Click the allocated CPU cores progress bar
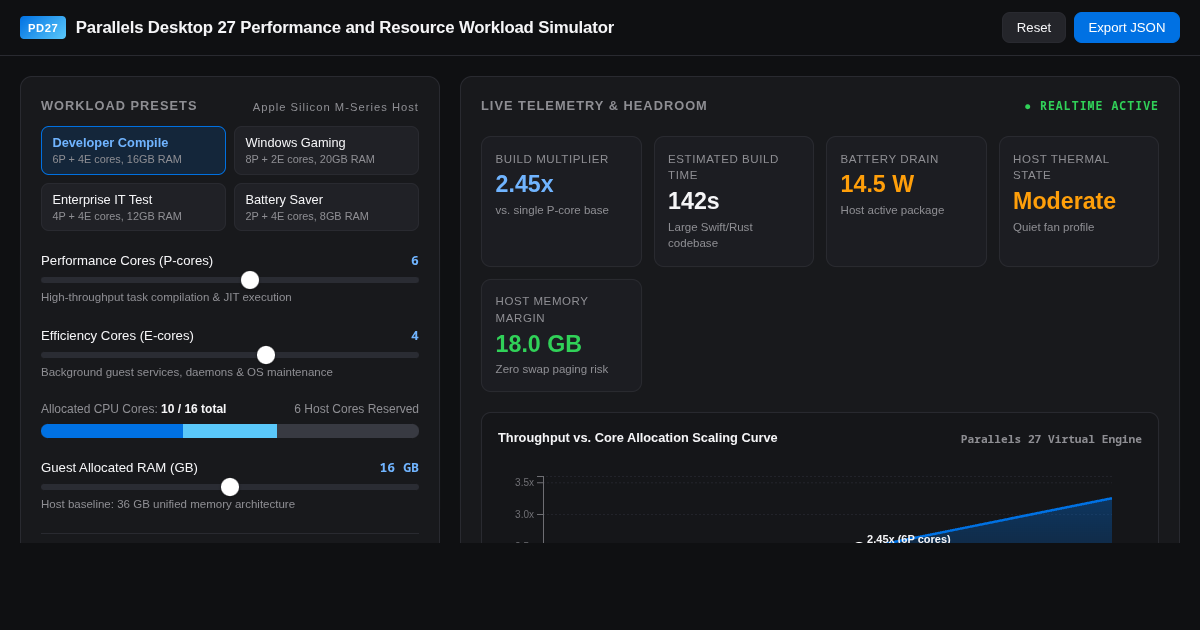This screenshot has width=1200, height=630. tap(230, 431)
